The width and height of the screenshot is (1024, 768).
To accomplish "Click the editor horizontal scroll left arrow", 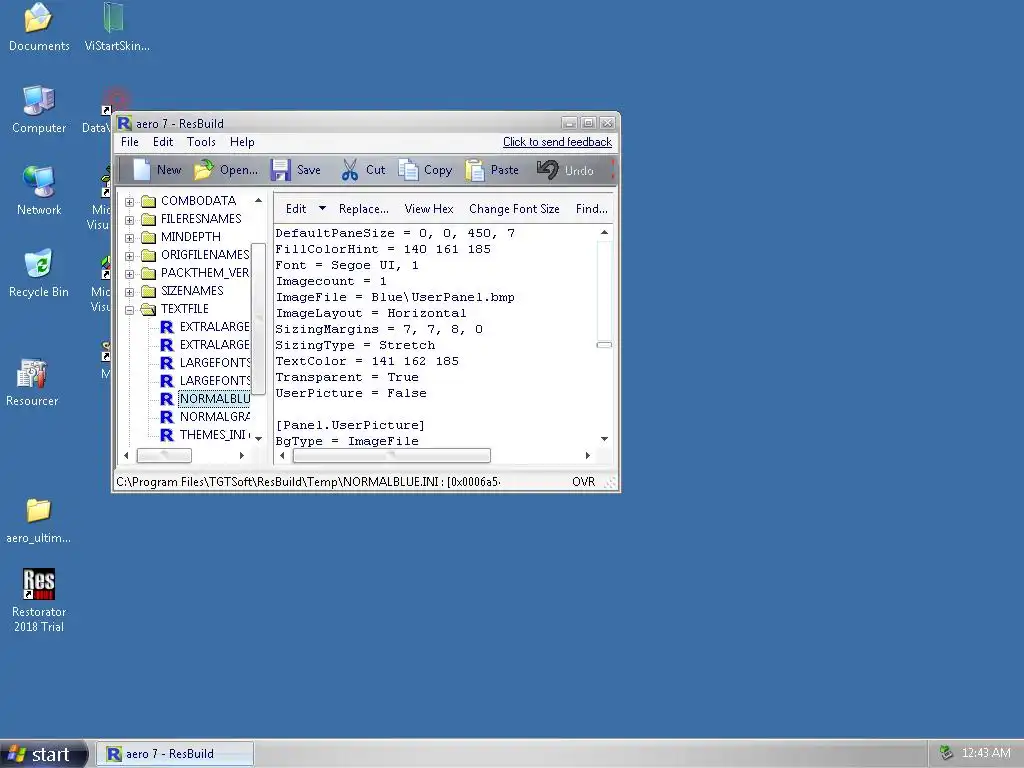I will pos(282,455).
